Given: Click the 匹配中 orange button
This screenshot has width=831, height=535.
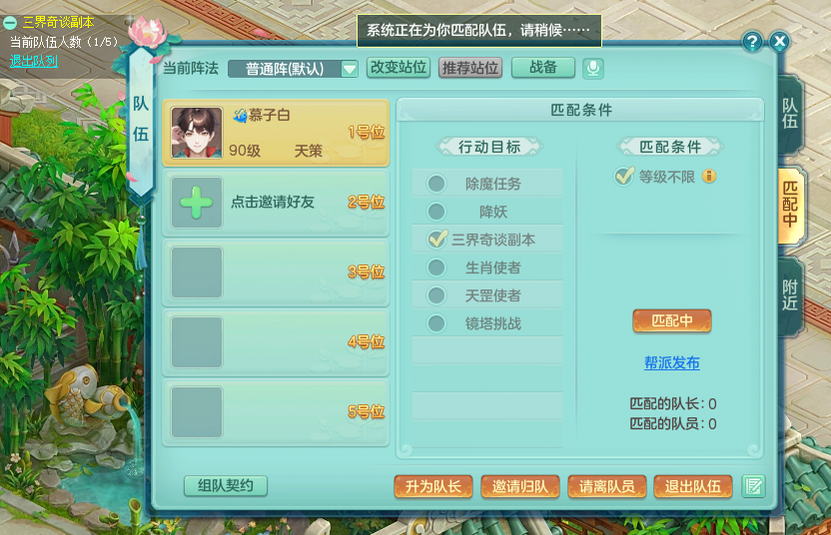Looking at the screenshot, I should pos(671,321).
